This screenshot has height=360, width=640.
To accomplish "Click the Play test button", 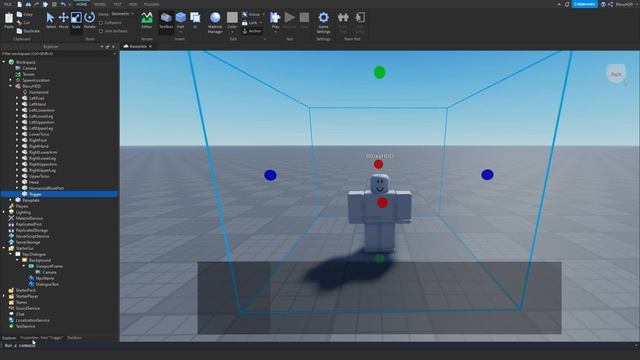I will point(276,20).
